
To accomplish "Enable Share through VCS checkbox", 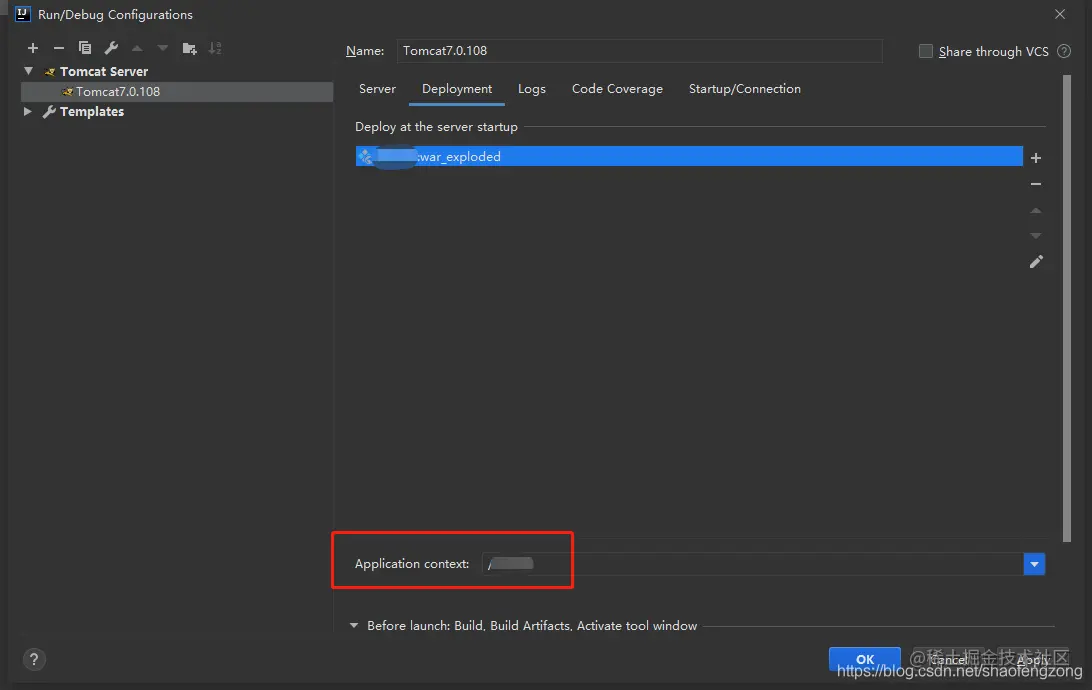I will click(926, 51).
